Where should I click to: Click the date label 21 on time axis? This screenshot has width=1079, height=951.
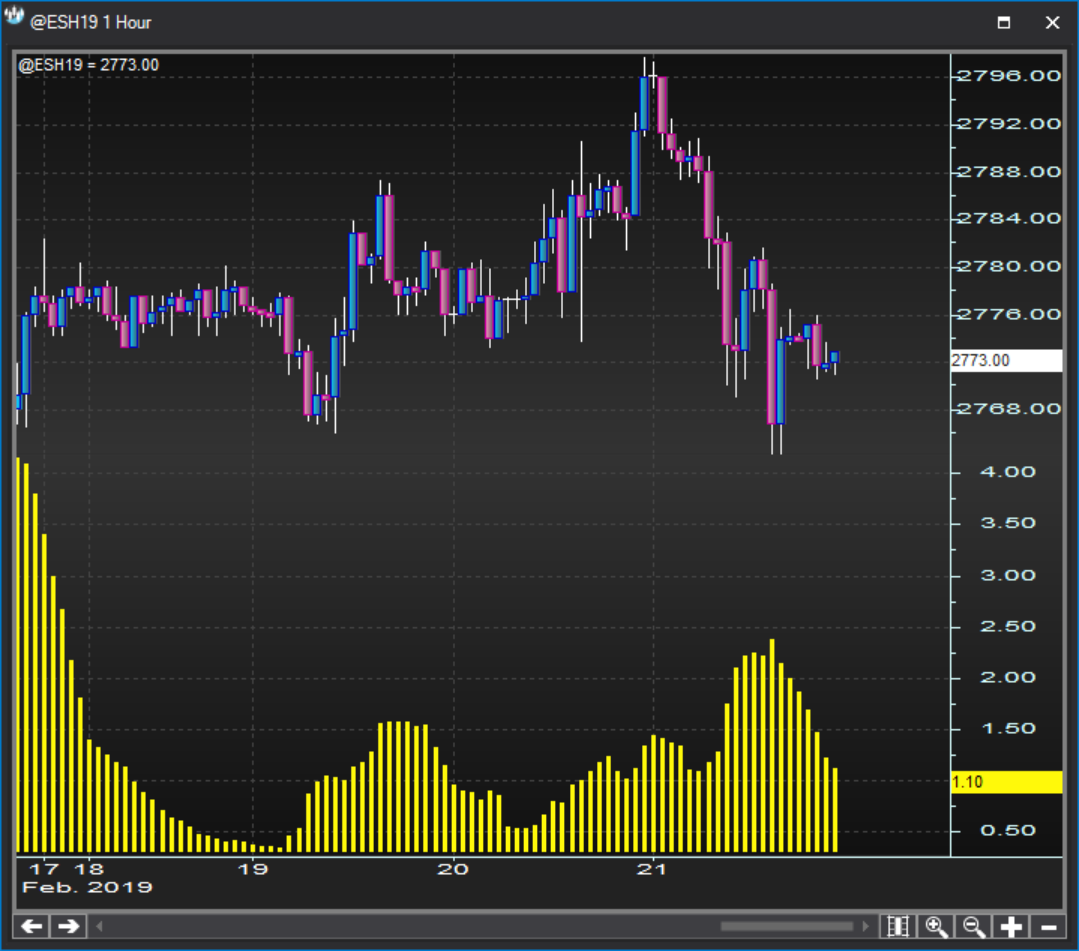pyautogui.click(x=652, y=869)
